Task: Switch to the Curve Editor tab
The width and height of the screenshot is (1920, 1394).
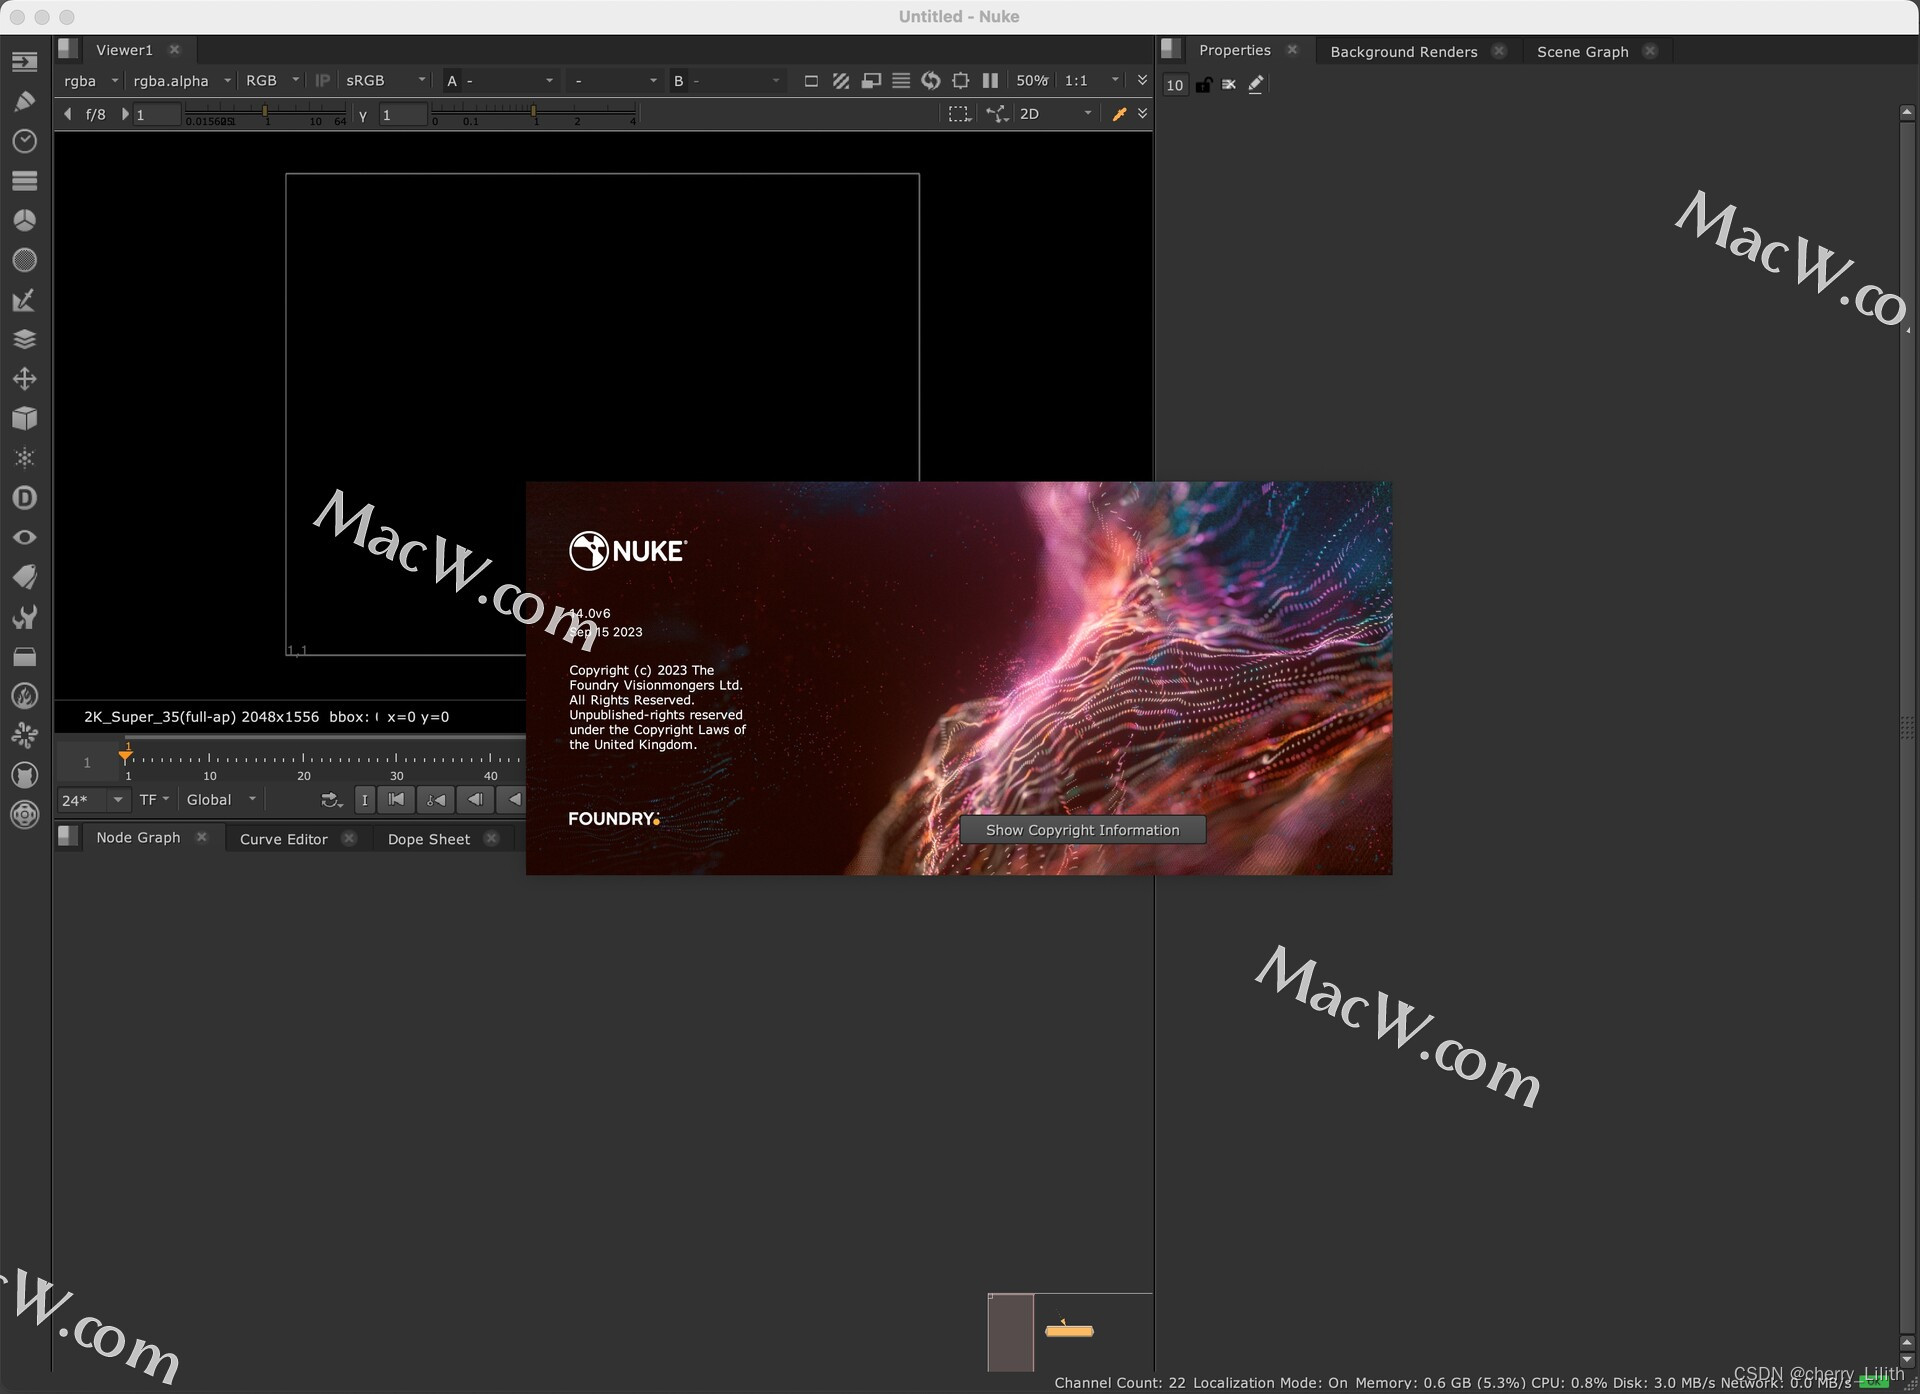Action: click(283, 840)
